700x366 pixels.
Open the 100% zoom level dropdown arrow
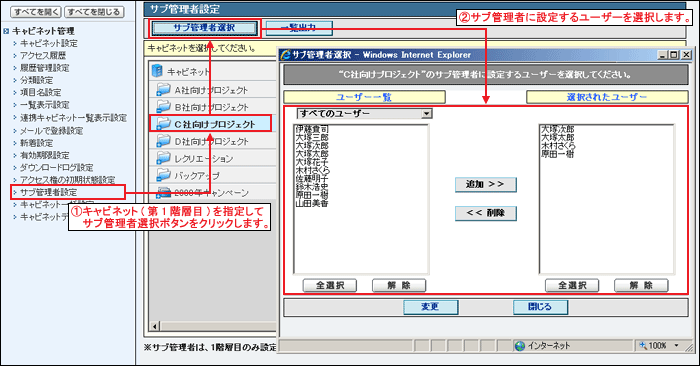676,345
